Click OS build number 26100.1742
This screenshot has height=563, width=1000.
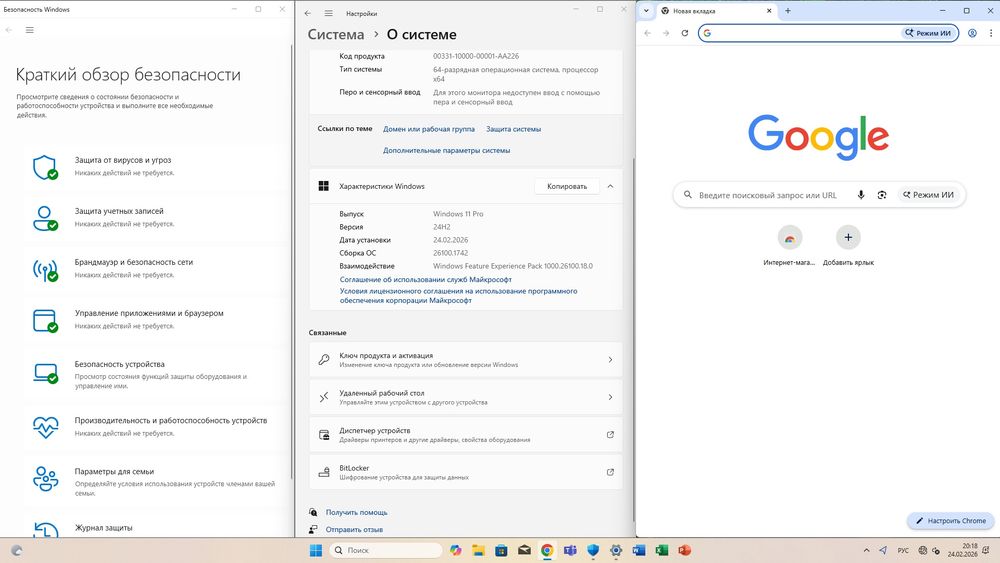[450, 253]
